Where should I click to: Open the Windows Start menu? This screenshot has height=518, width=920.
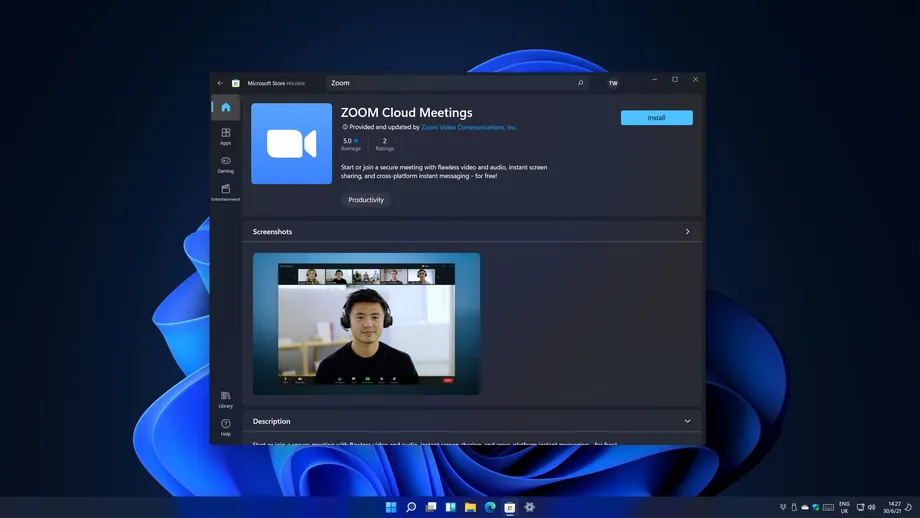pyautogui.click(x=391, y=507)
